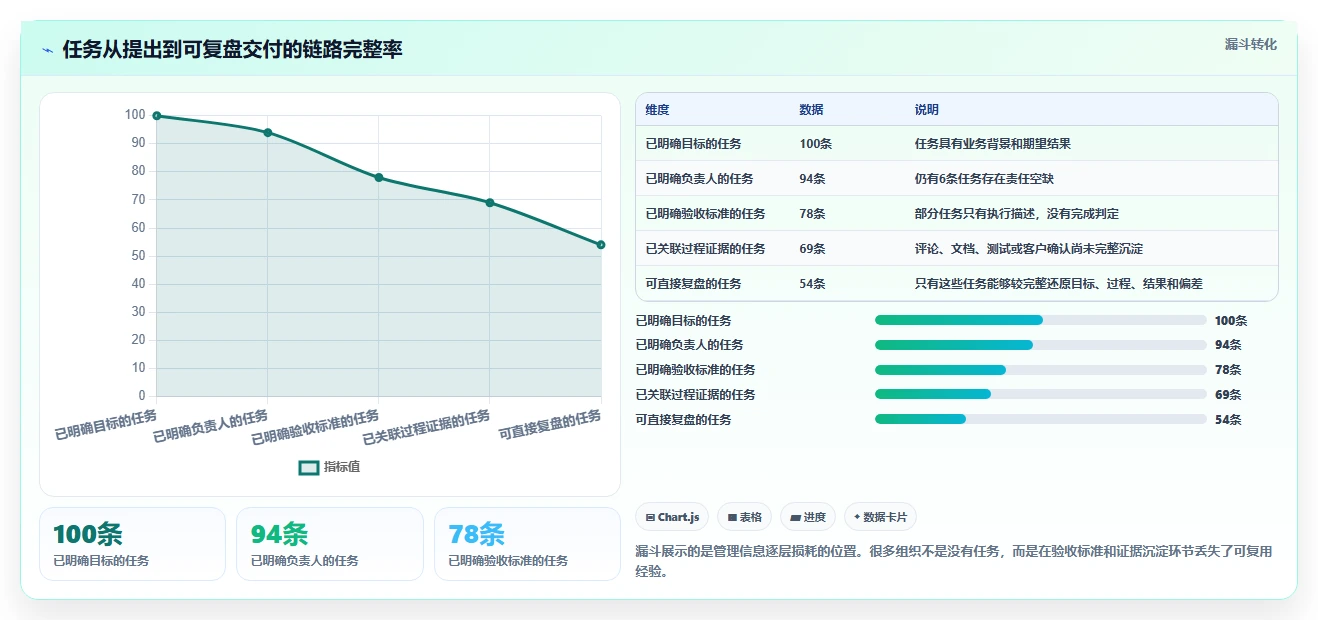
Task: Click the x-axis label 已明确验收标准的任务
Action: (316, 427)
